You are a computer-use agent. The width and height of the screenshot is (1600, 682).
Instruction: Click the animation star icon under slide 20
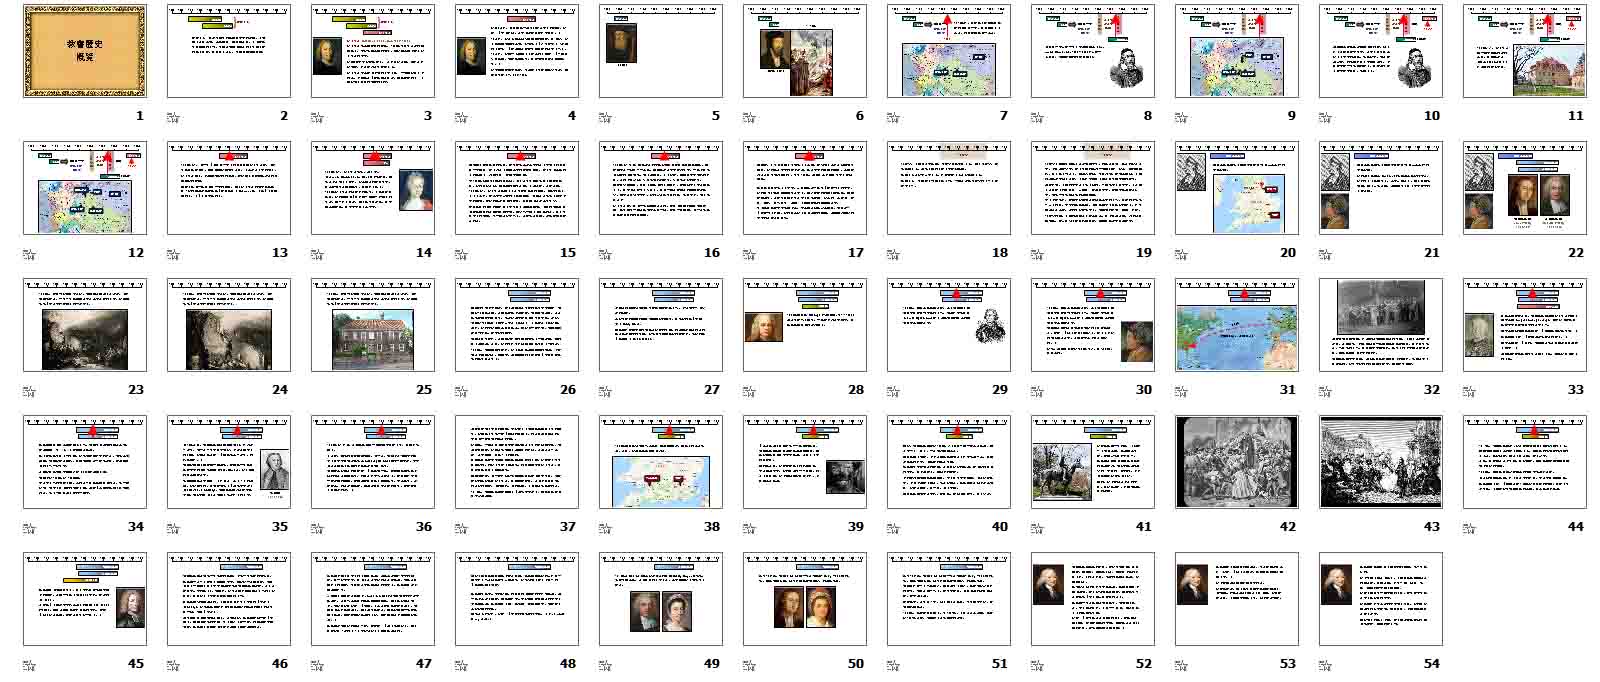[x=1181, y=253]
